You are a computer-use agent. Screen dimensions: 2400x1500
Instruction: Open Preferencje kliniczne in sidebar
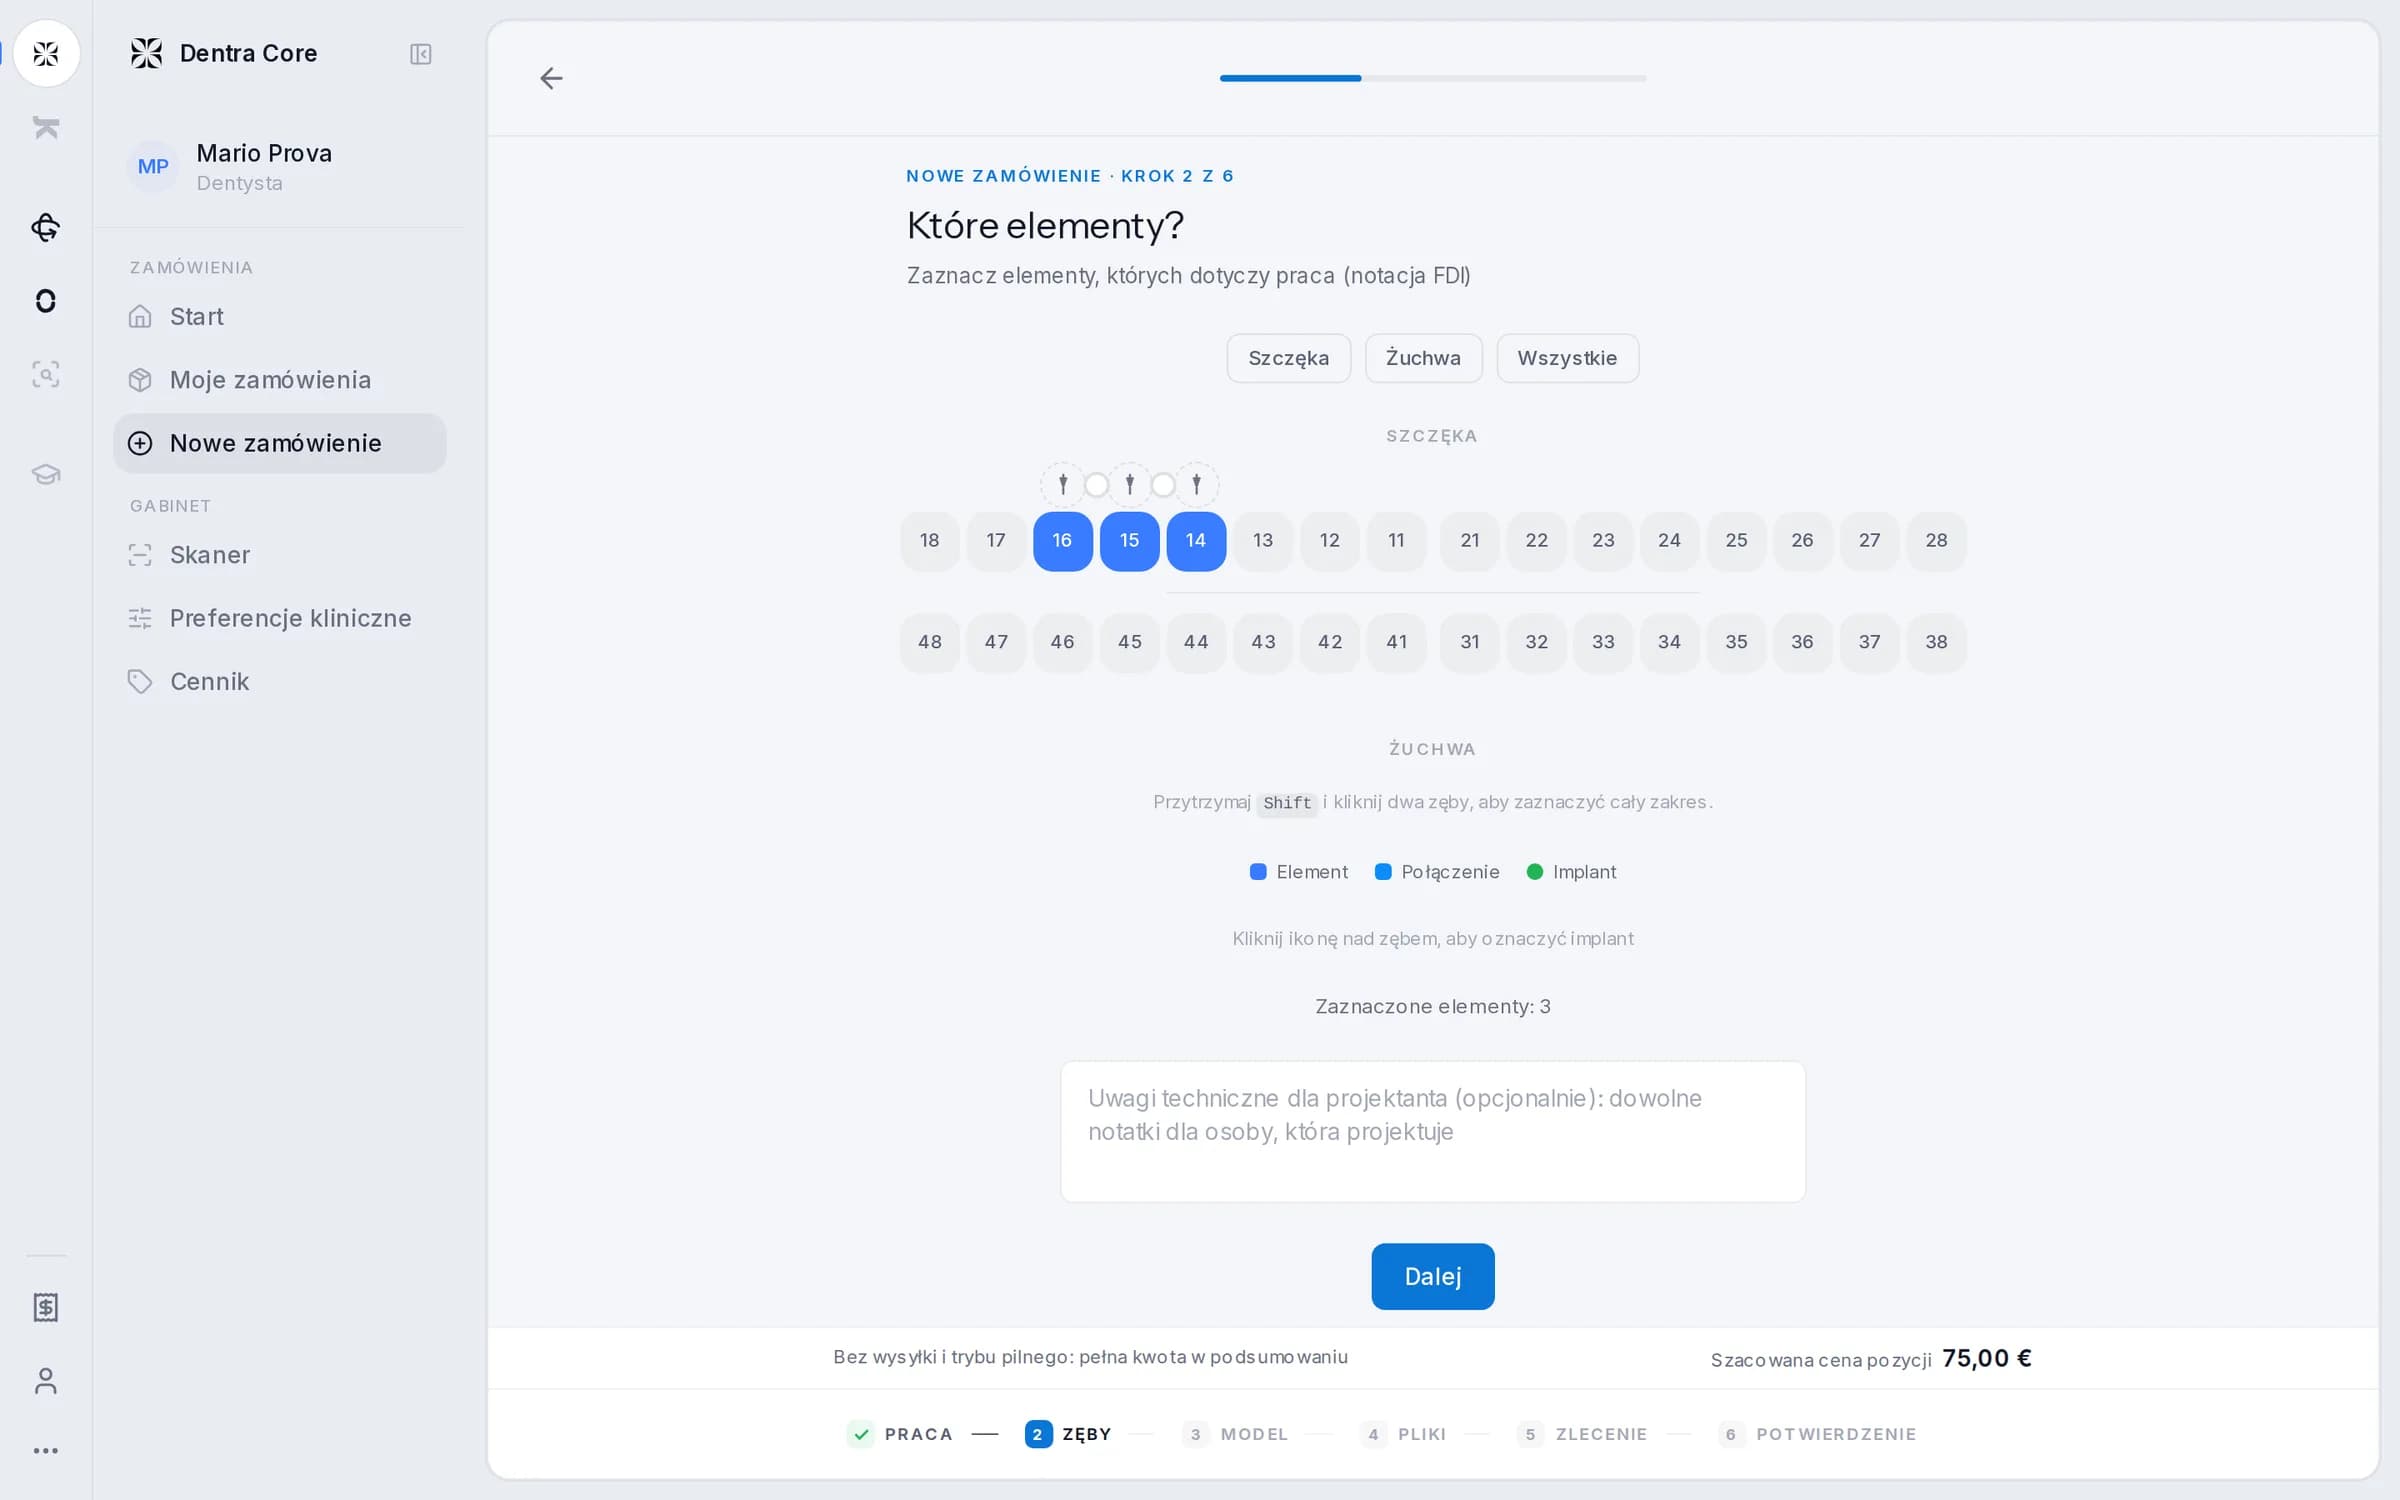coord(280,618)
